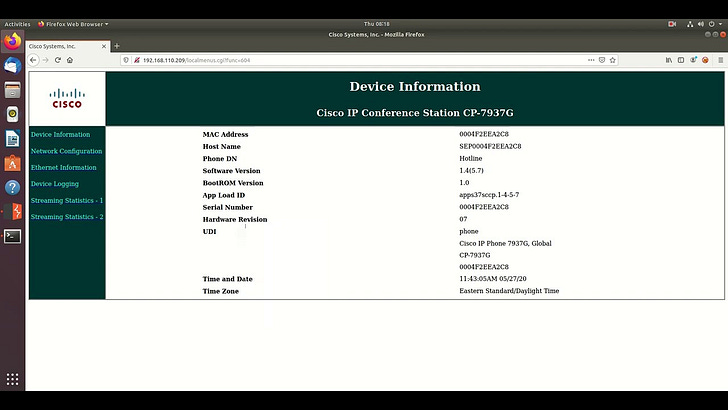Open Ubuntu Software store icon
728x410 pixels.
(13, 163)
